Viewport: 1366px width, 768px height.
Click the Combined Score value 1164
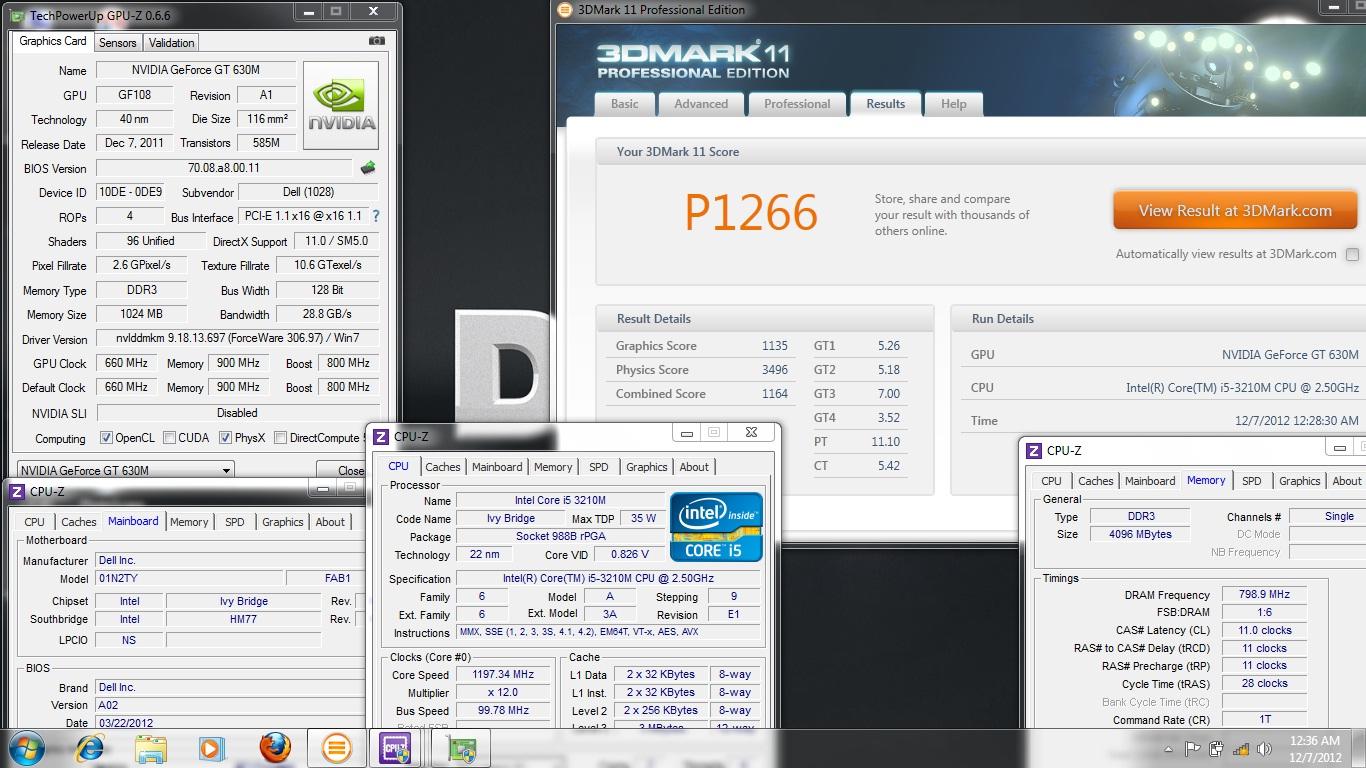[x=774, y=394]
